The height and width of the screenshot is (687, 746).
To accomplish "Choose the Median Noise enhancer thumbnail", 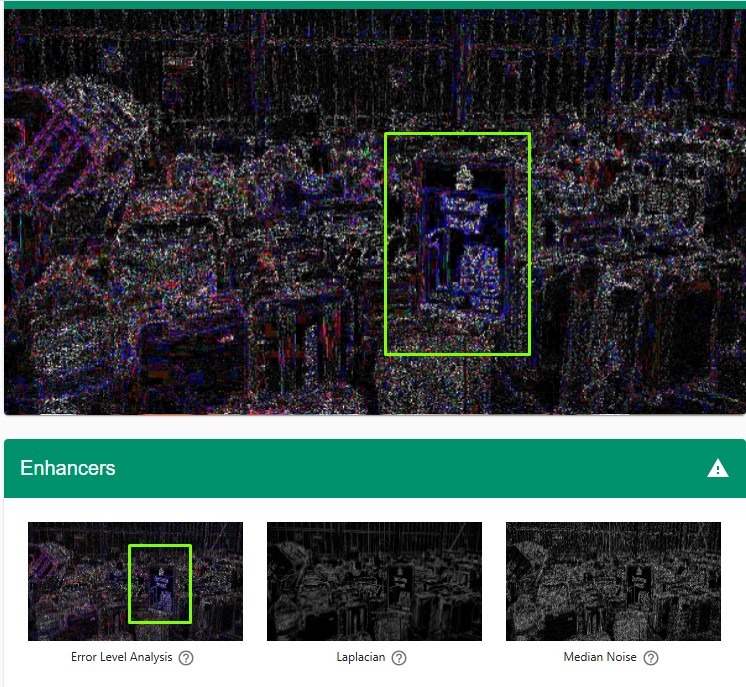I will tap(613, 581).
